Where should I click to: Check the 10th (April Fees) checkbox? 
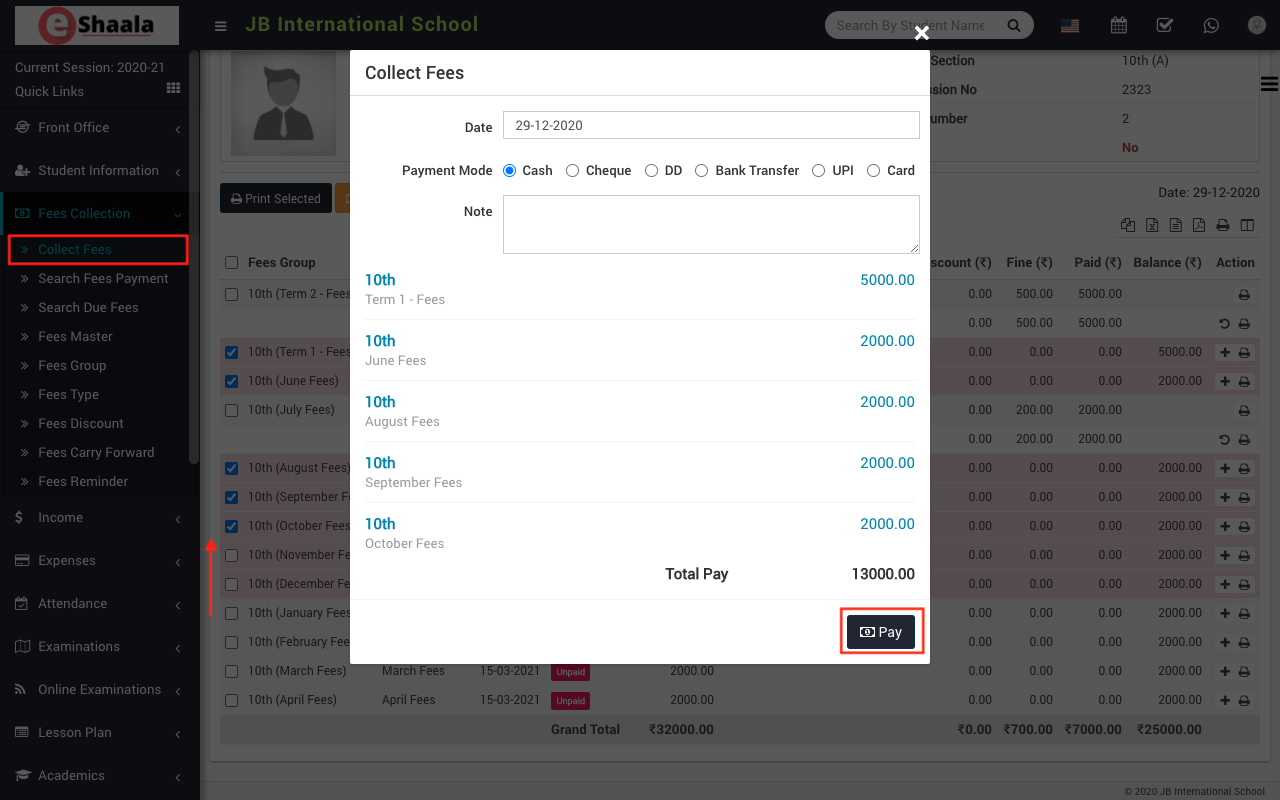[x=232, y=700]
